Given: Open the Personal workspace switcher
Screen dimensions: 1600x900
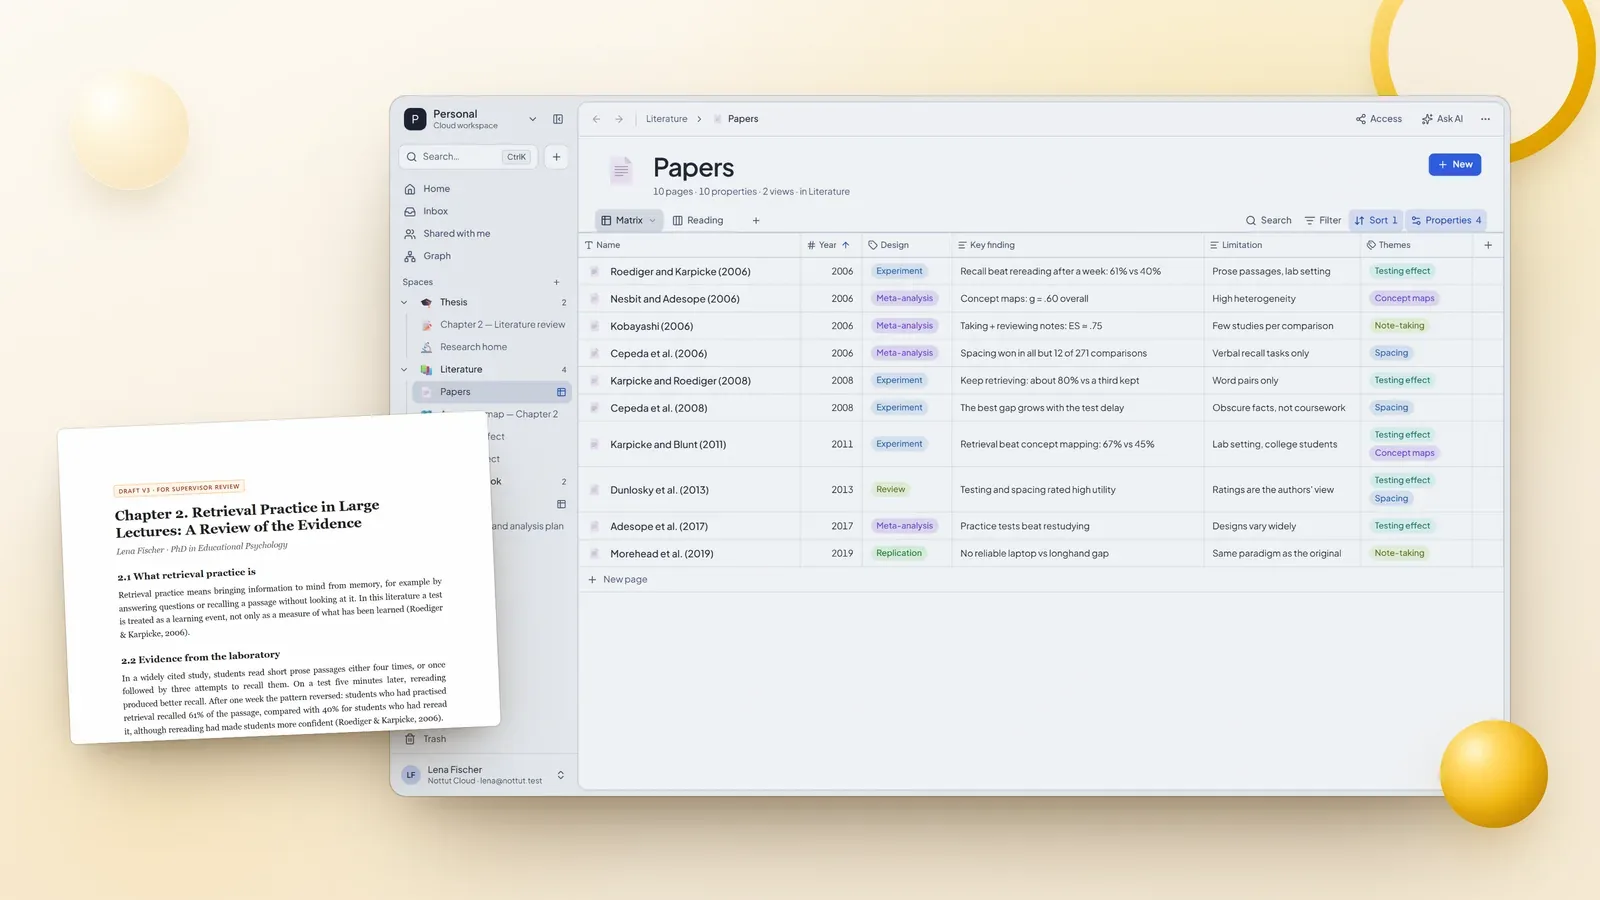Looking at the screenshot, I should (470, 119).
